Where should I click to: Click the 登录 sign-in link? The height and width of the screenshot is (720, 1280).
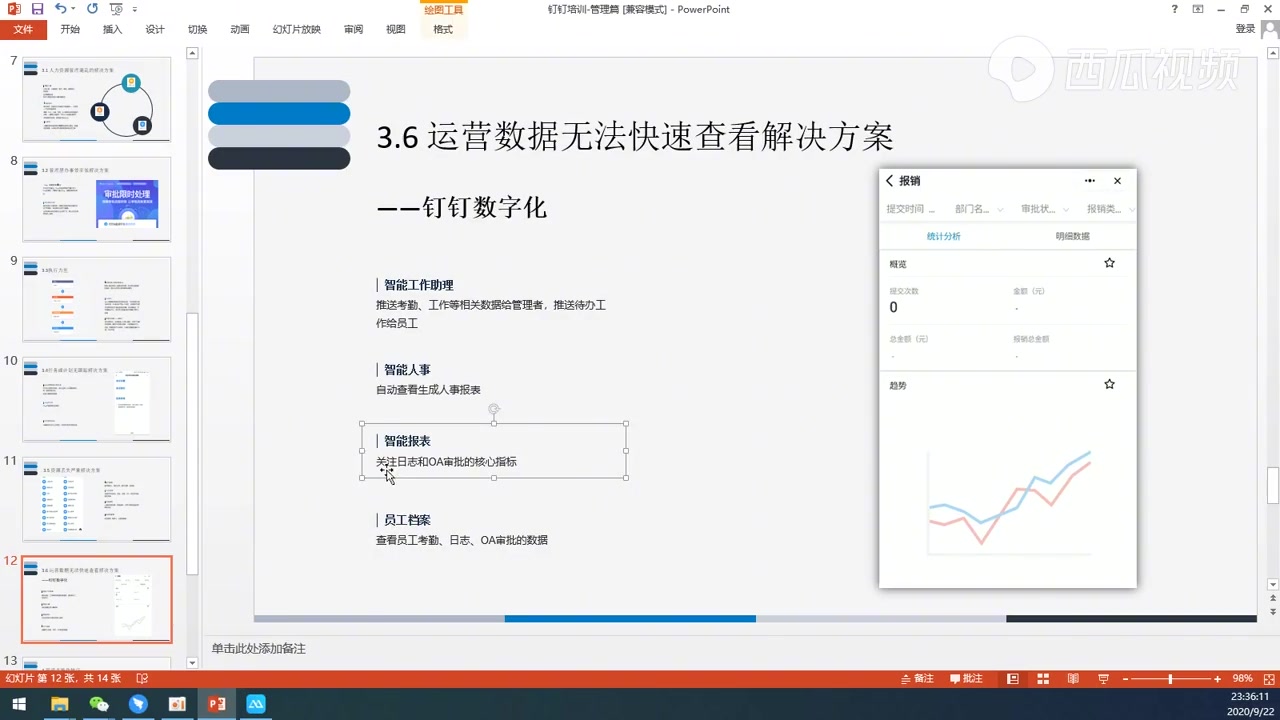1245,29
